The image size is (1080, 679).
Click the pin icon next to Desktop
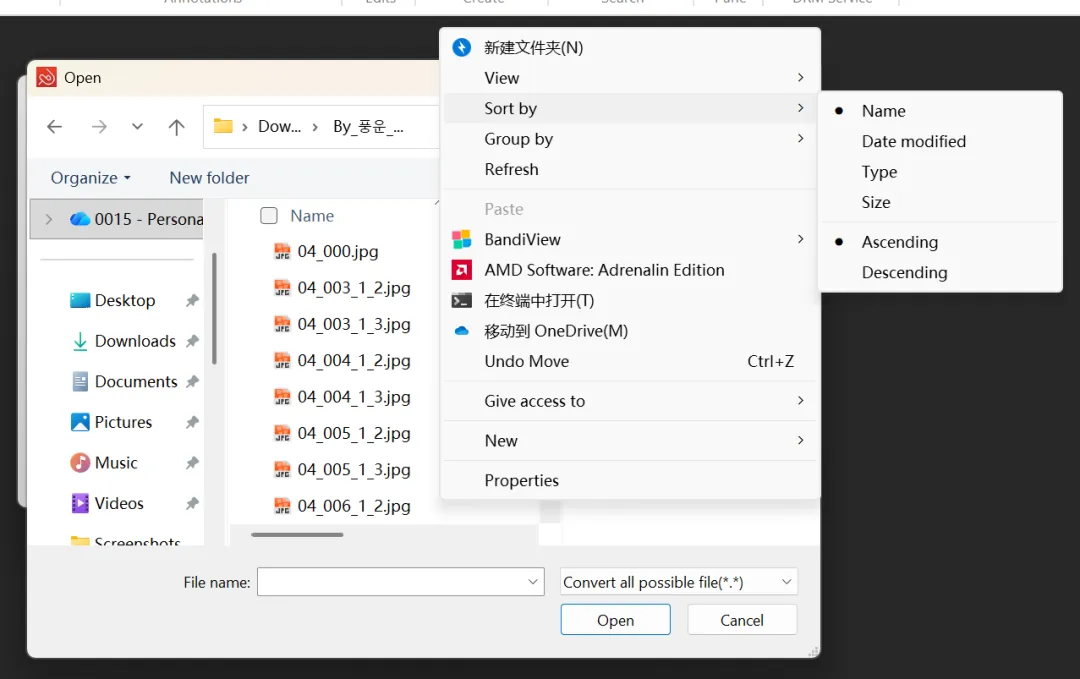[x=192, y=300]
